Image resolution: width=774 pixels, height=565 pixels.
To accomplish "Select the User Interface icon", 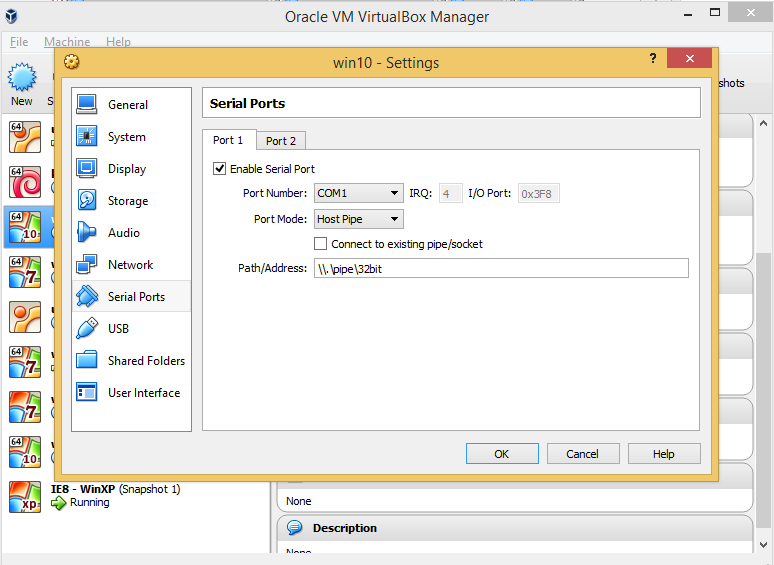I will click(87, 392).
